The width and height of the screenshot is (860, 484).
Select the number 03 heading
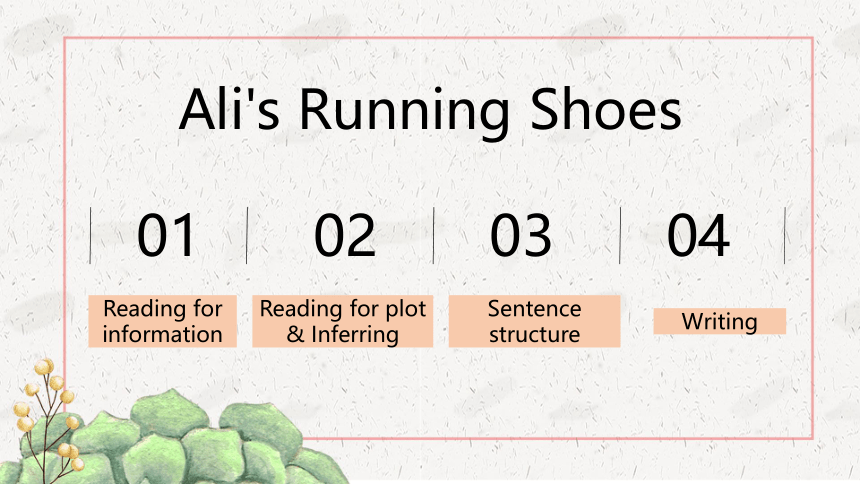pos(520,235)
